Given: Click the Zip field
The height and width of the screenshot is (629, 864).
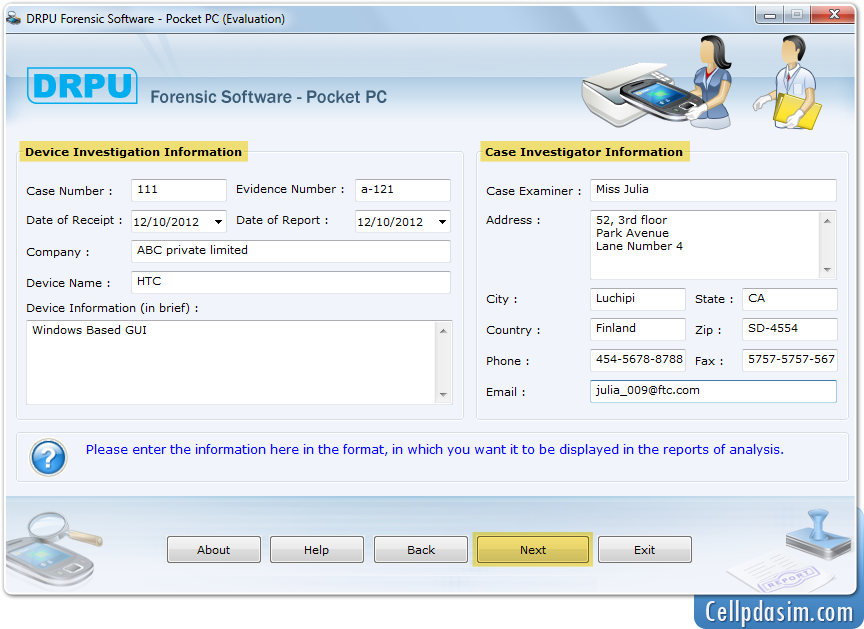Looking at the screenshot, I should pyautogui.click(x=790, y=329).
